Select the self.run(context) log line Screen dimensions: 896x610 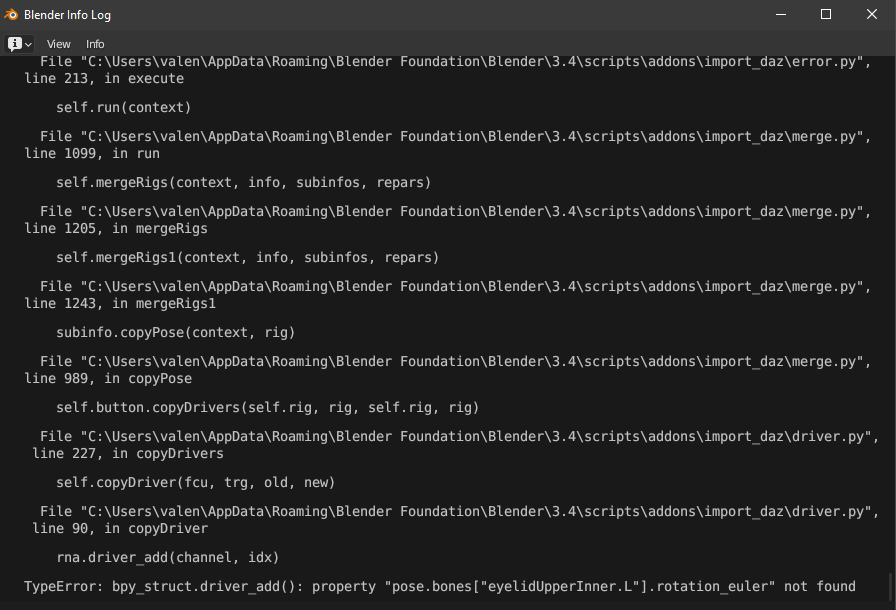pyautogui.click(x=123, y=107)
